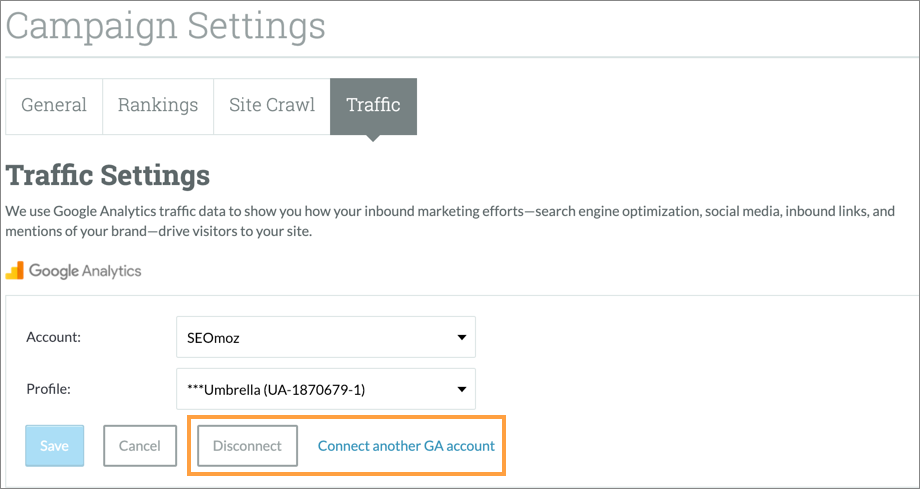Click the Campaign Settings page title
The width and height of the screenshot is (920, 489).
165,25
